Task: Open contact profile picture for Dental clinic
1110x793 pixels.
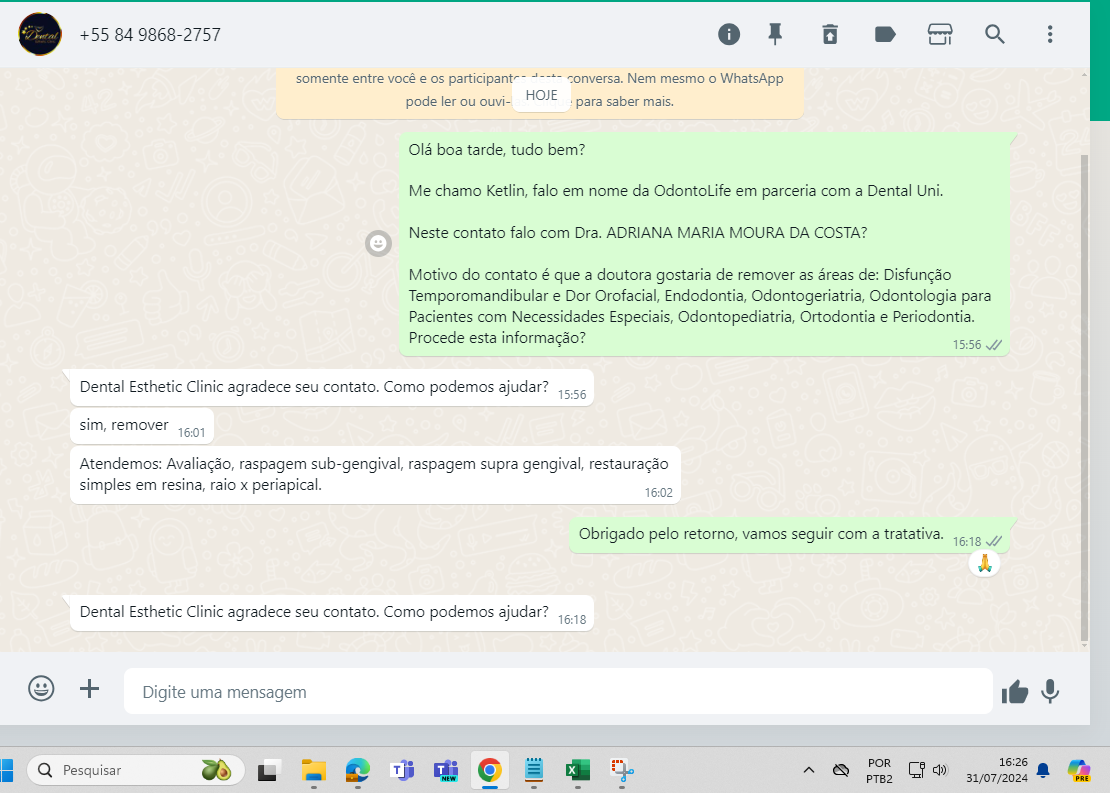Action: [40, 34]
